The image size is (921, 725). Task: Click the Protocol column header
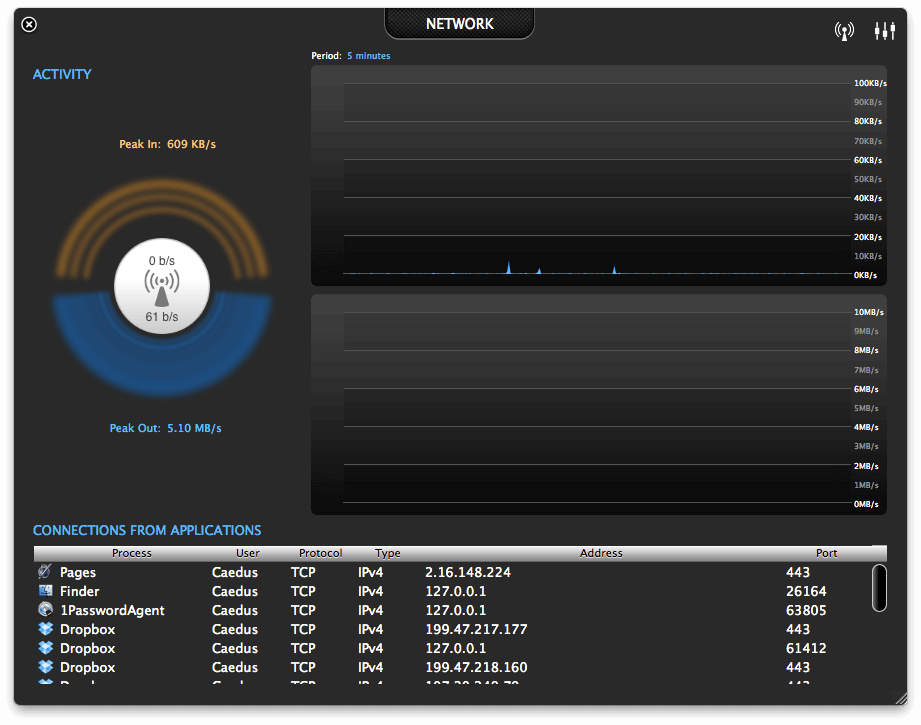click(320, 553)
